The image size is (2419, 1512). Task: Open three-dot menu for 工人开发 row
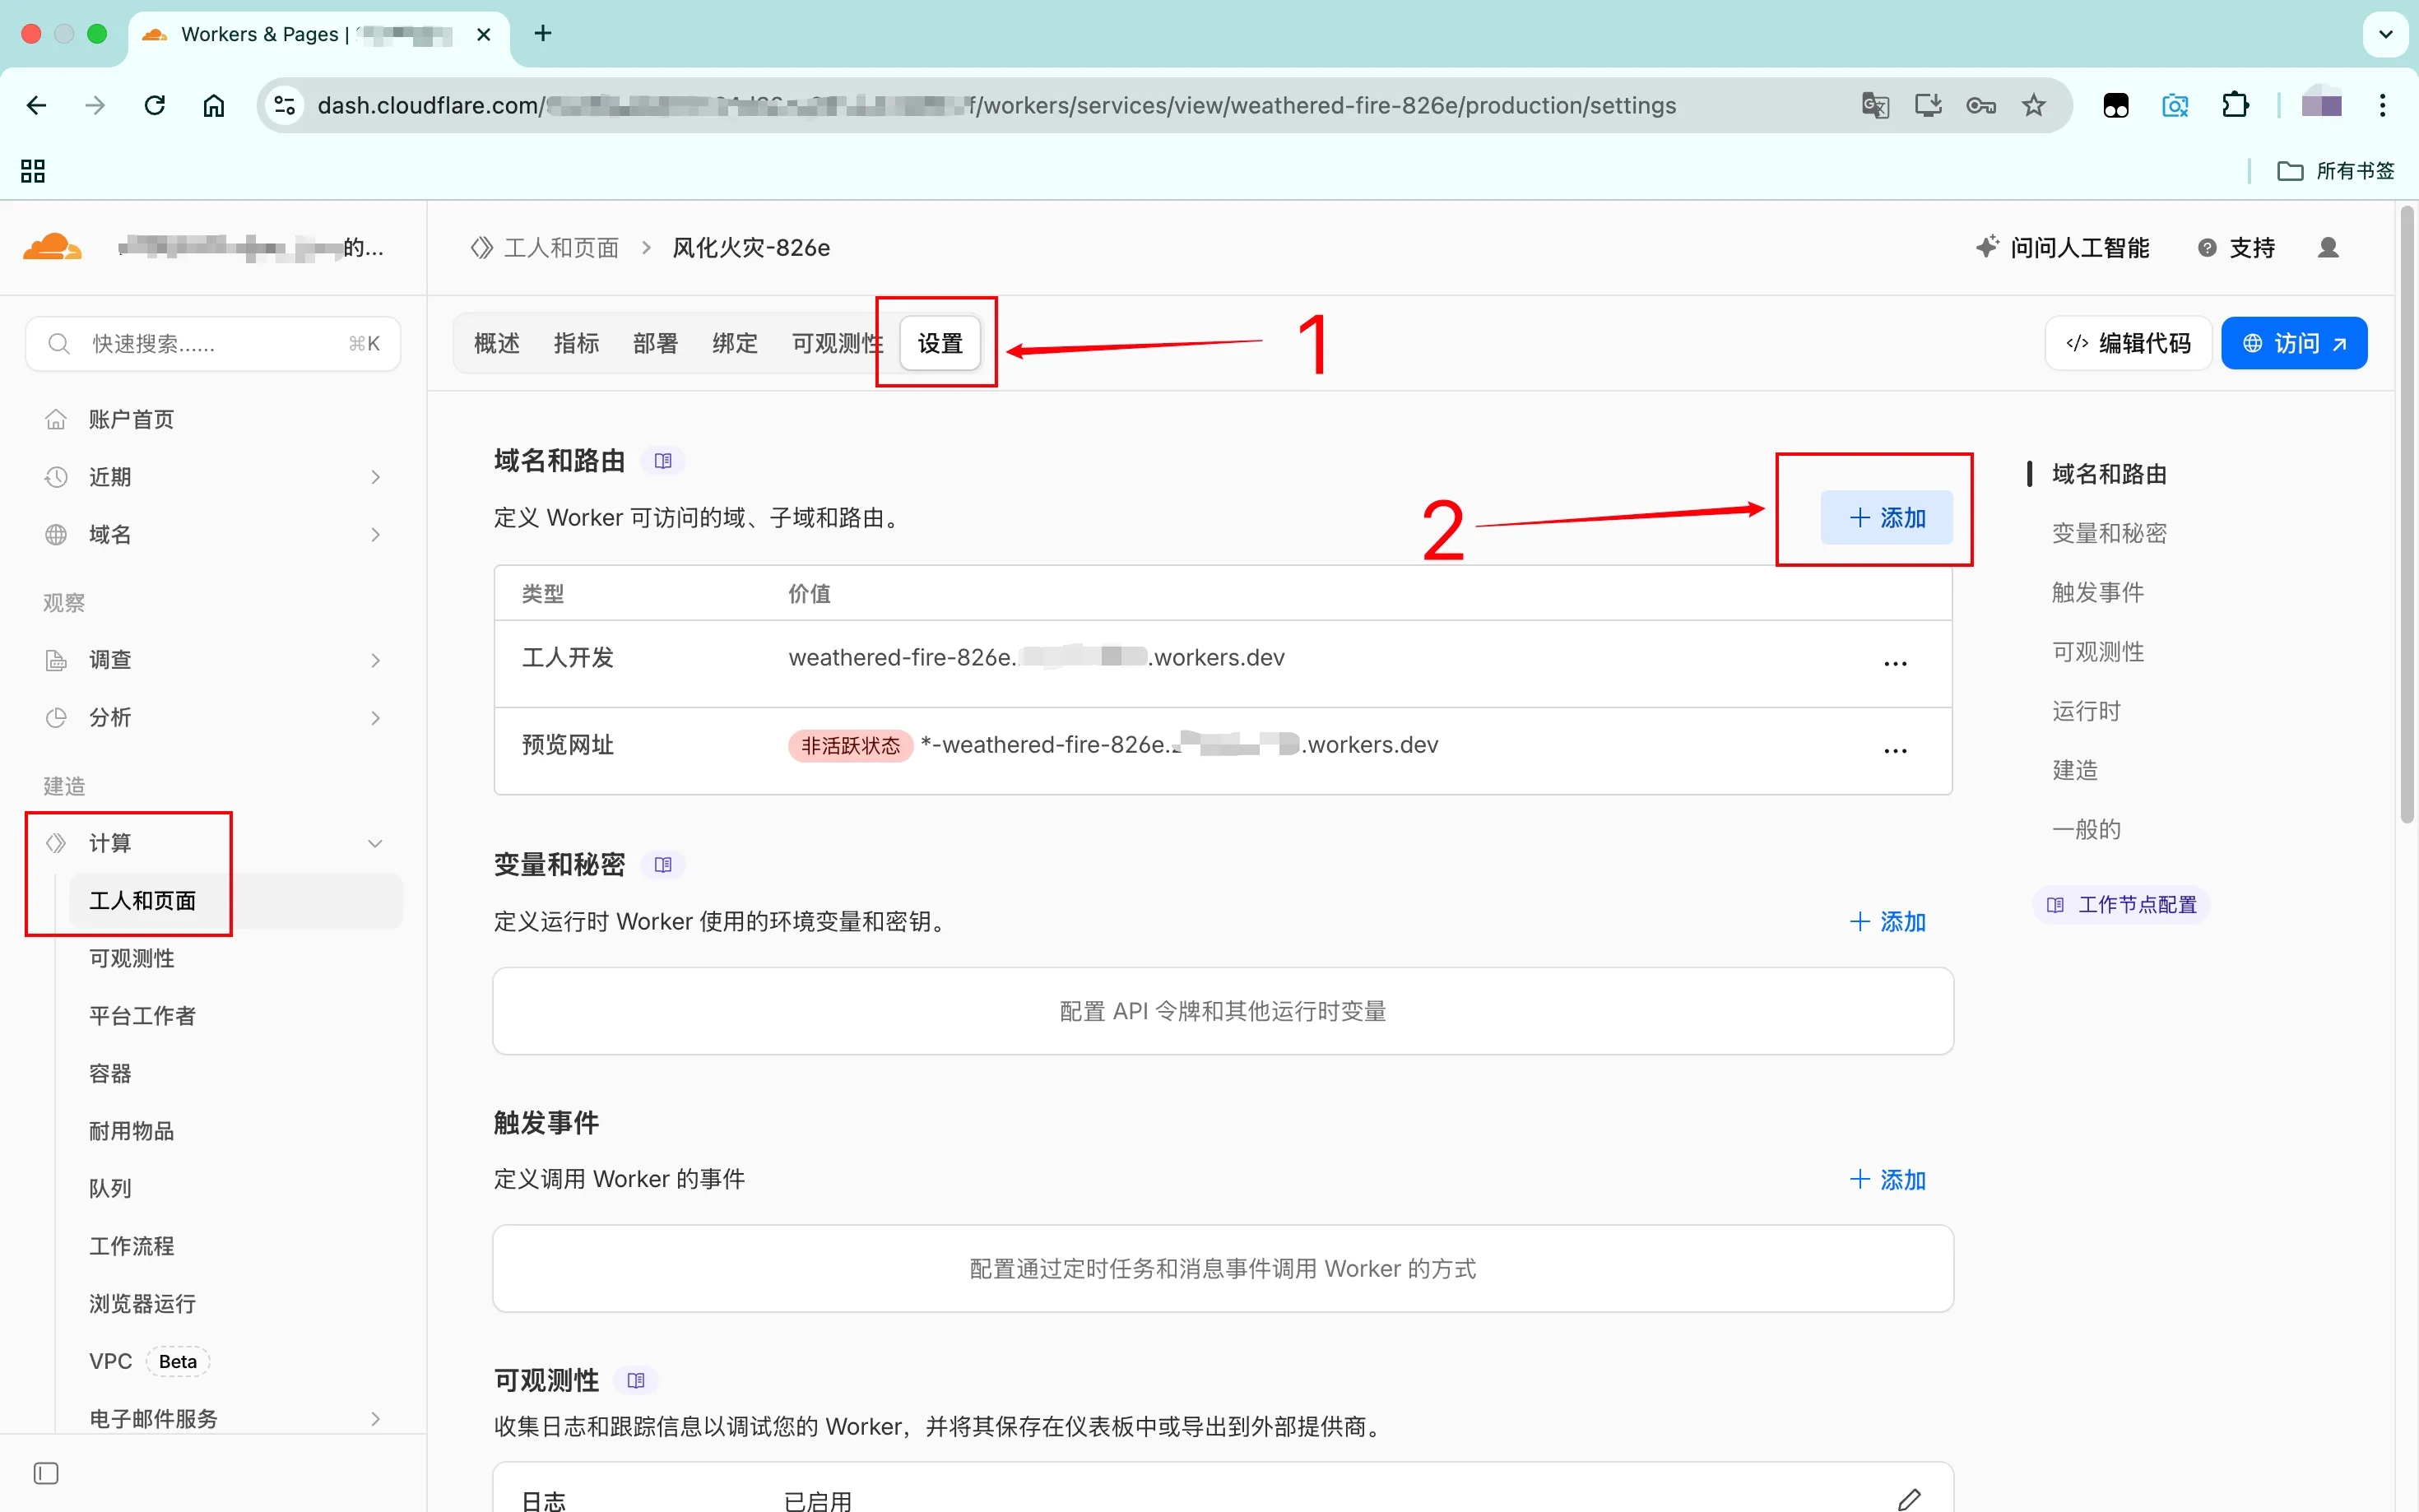coord(1895,663)
